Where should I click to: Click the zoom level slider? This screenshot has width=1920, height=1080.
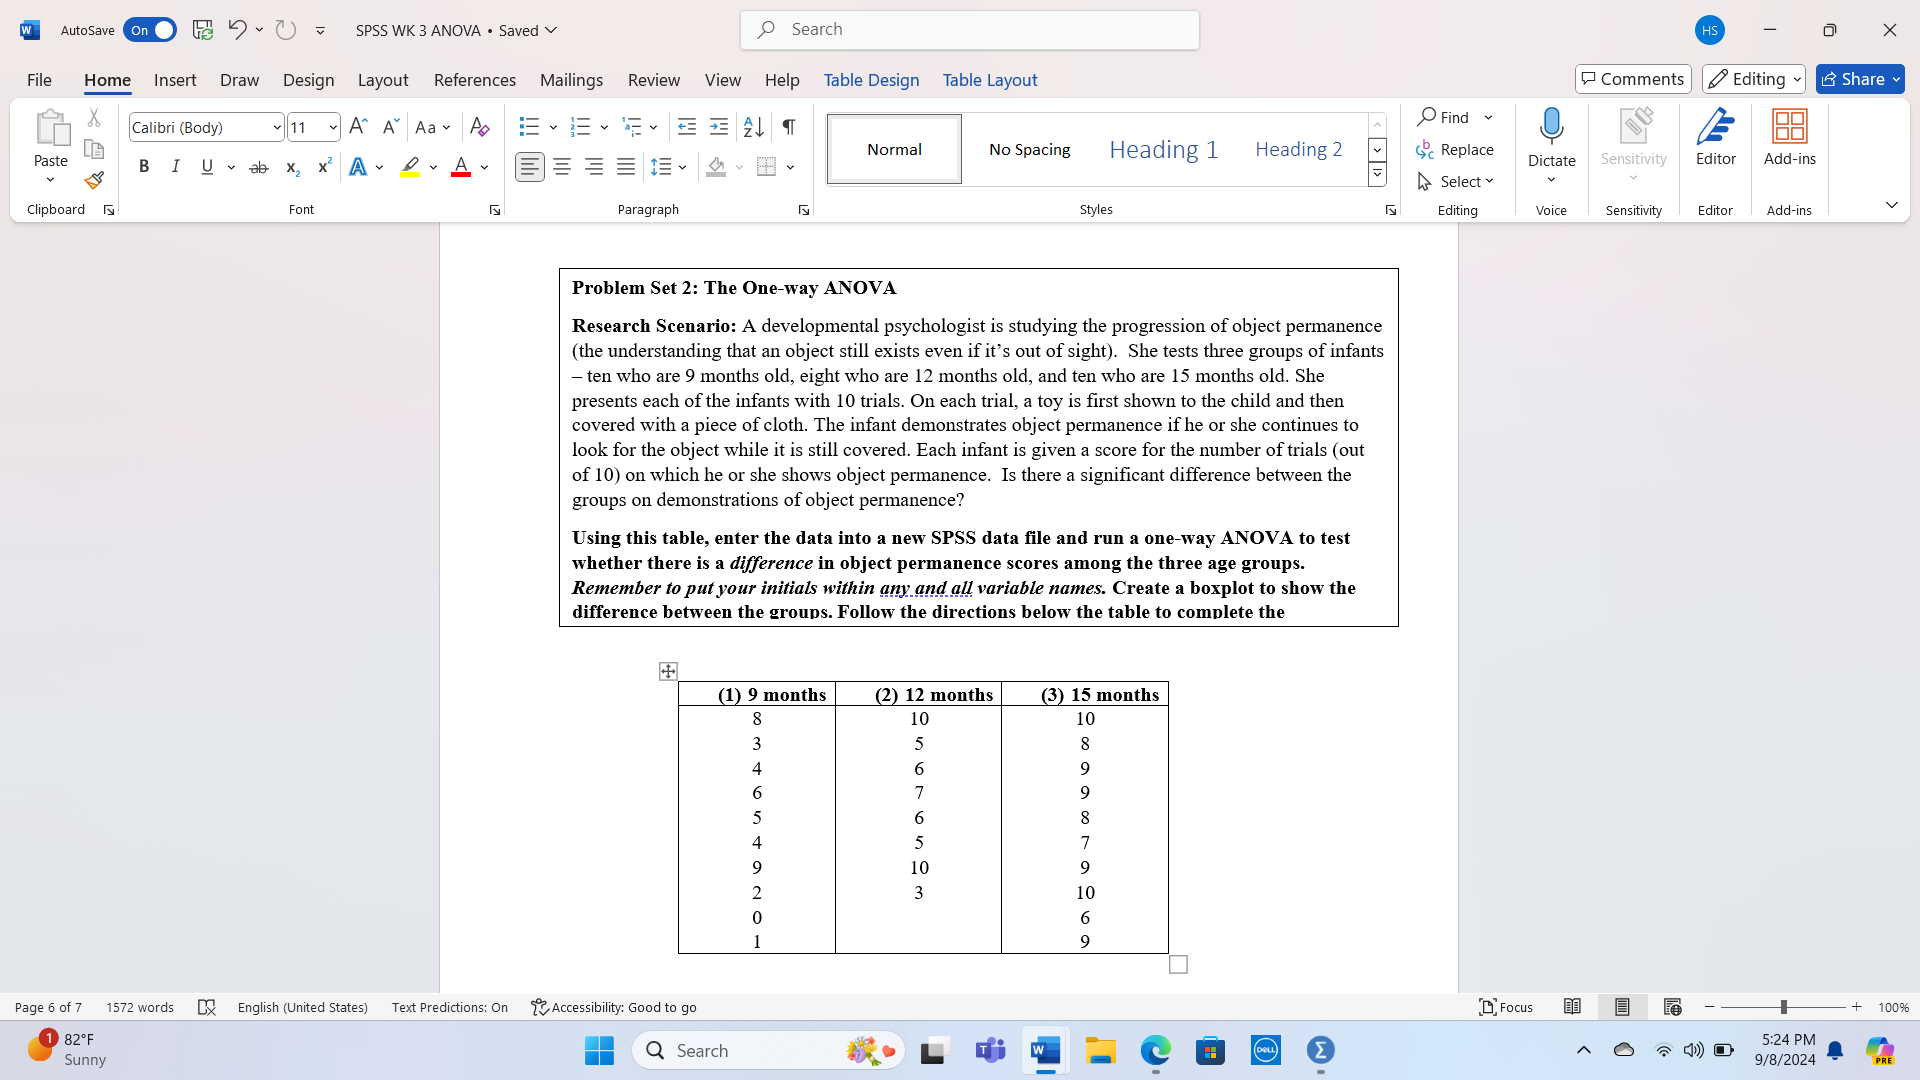[x=1783, y=1007]
